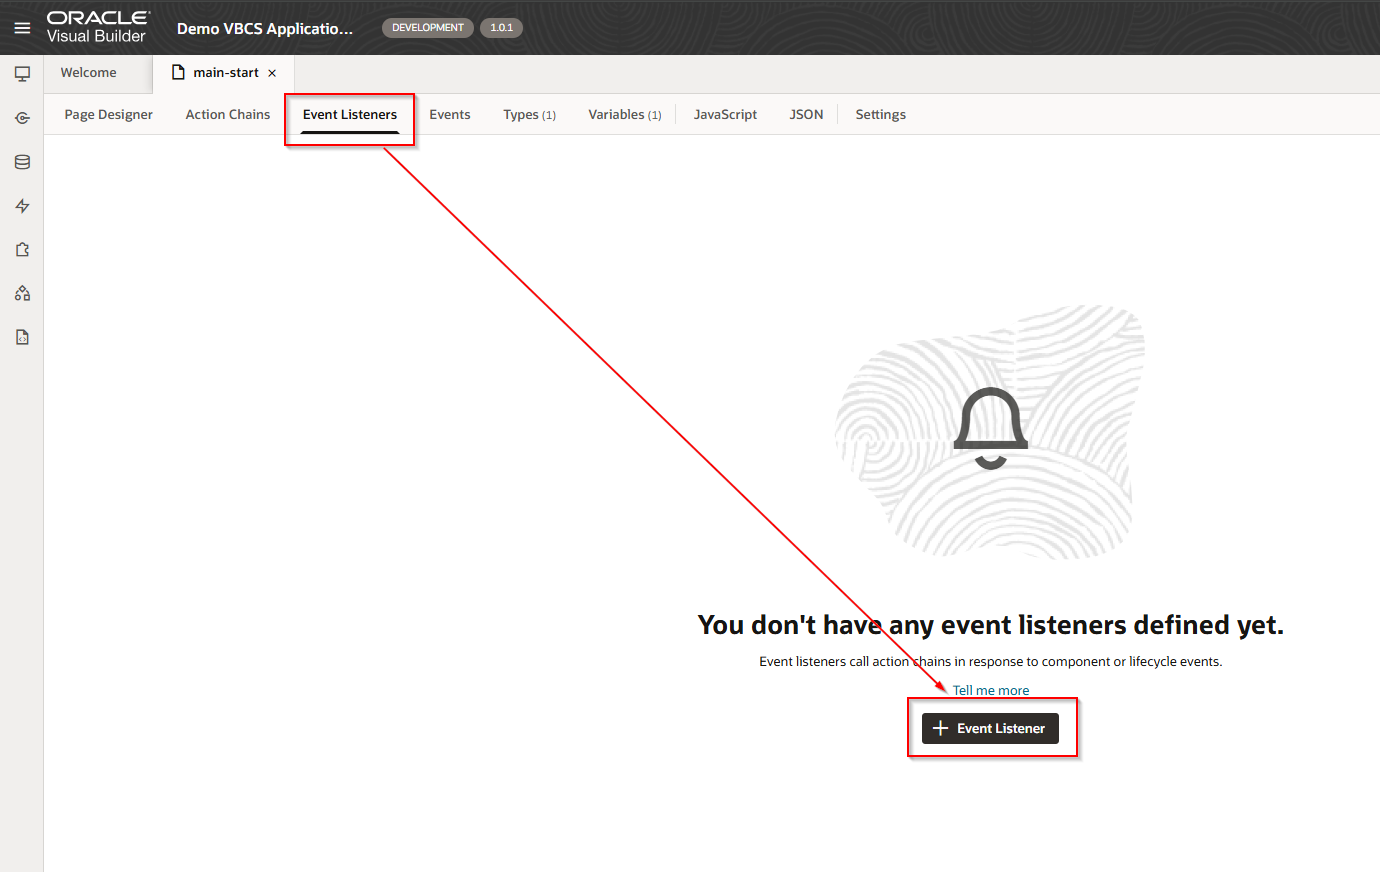Click the 1.0.1 version badge
Screen dimensions: 1380x872
click(x=501, y=28)
